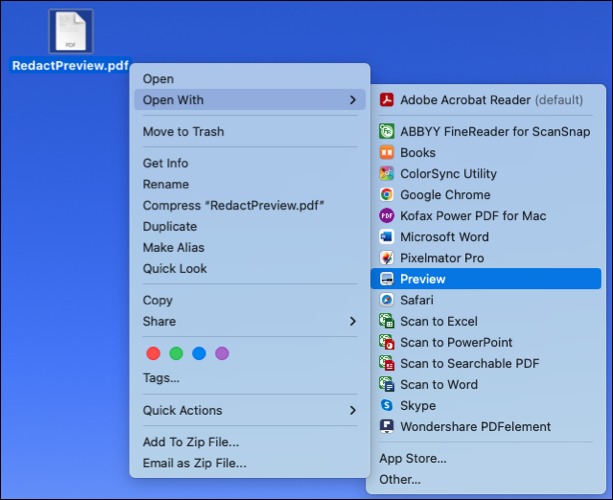Click the Books app icon

point(387,152)
